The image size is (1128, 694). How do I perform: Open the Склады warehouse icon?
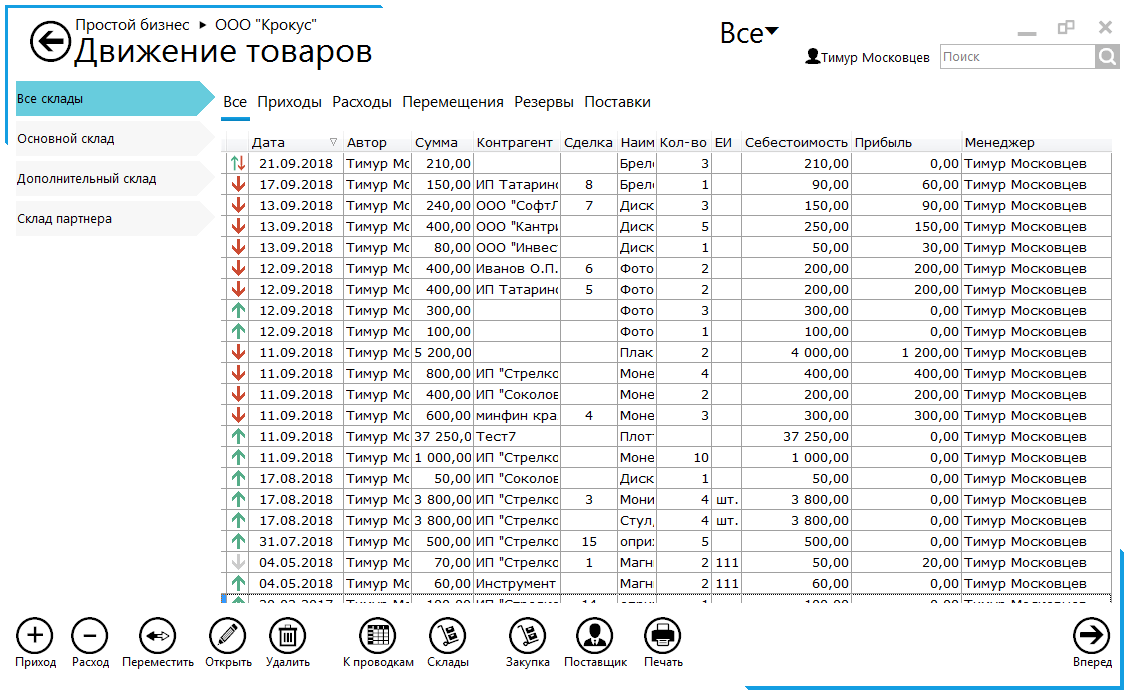point(447,635)
